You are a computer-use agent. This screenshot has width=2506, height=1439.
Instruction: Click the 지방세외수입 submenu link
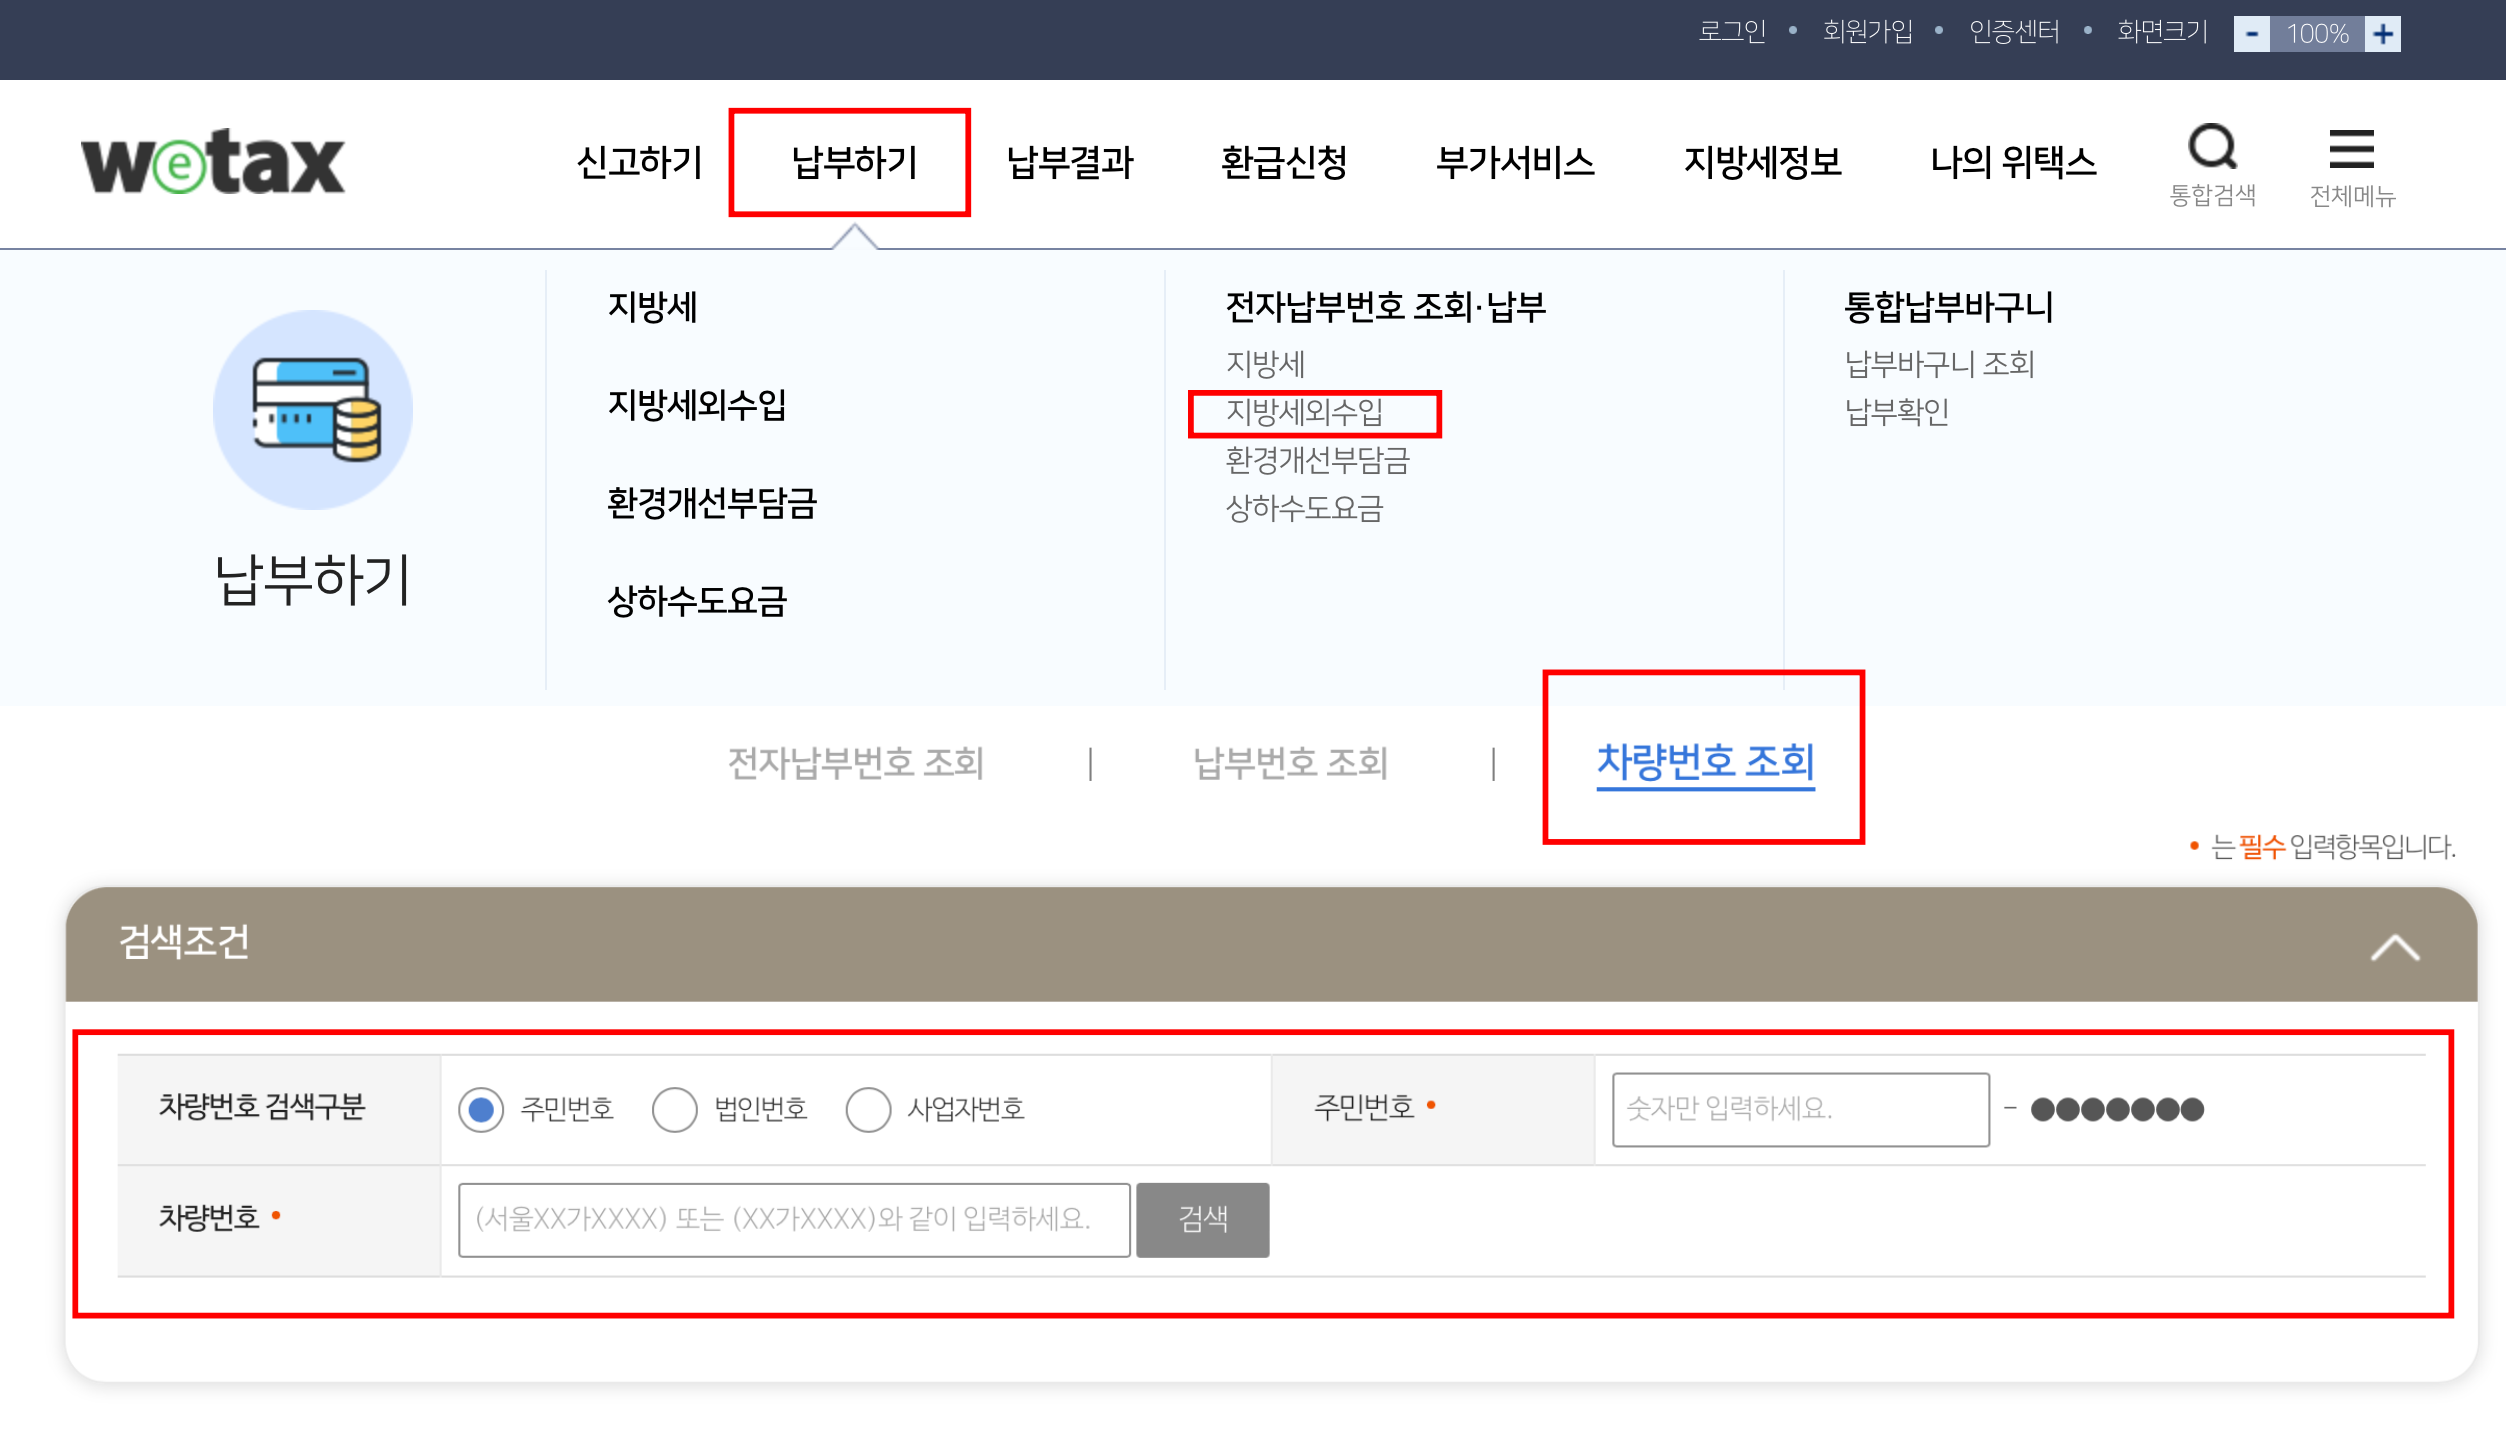(x=1303, y=412)
